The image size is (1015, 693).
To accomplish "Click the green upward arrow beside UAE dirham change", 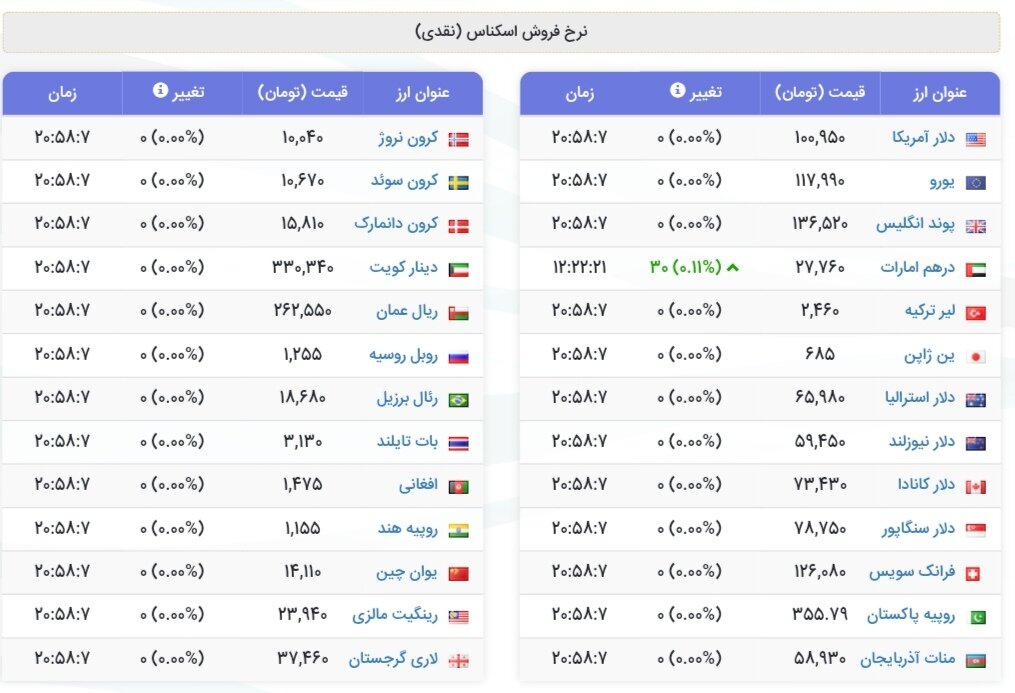I will click(x=733, y=268).
